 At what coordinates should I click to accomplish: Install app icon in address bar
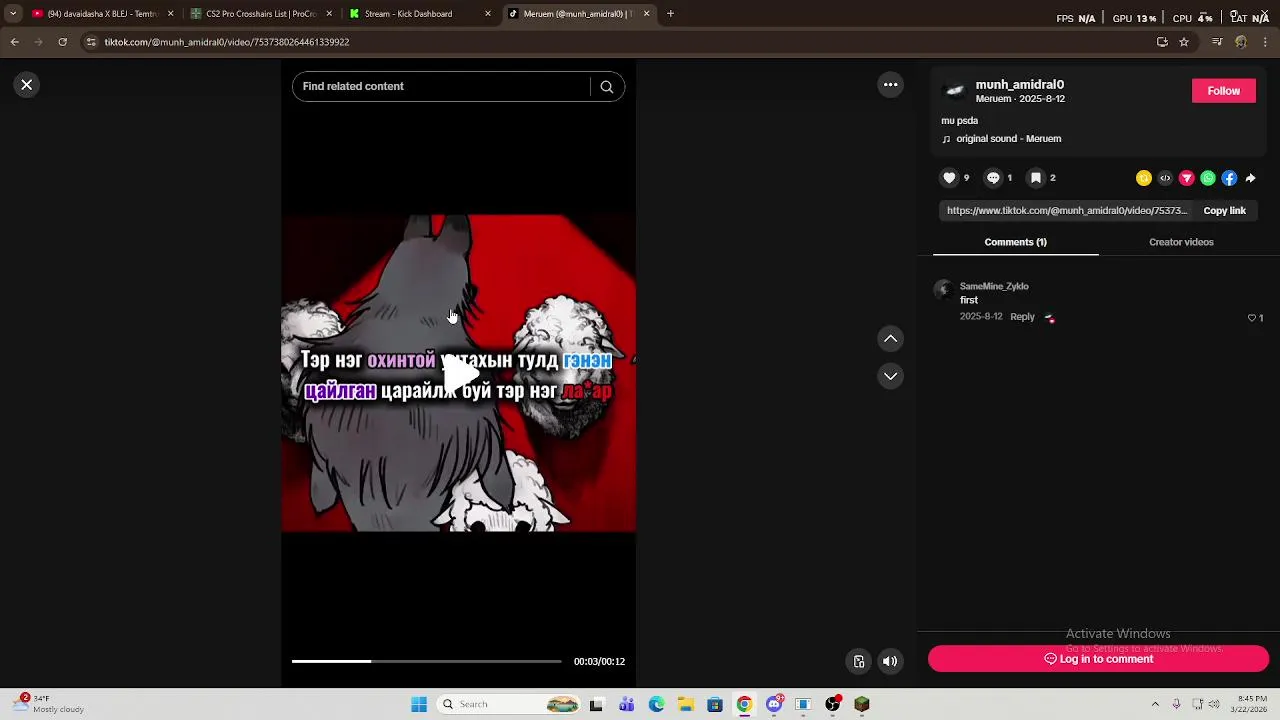pyautogui.click(x=1162, y=42)
